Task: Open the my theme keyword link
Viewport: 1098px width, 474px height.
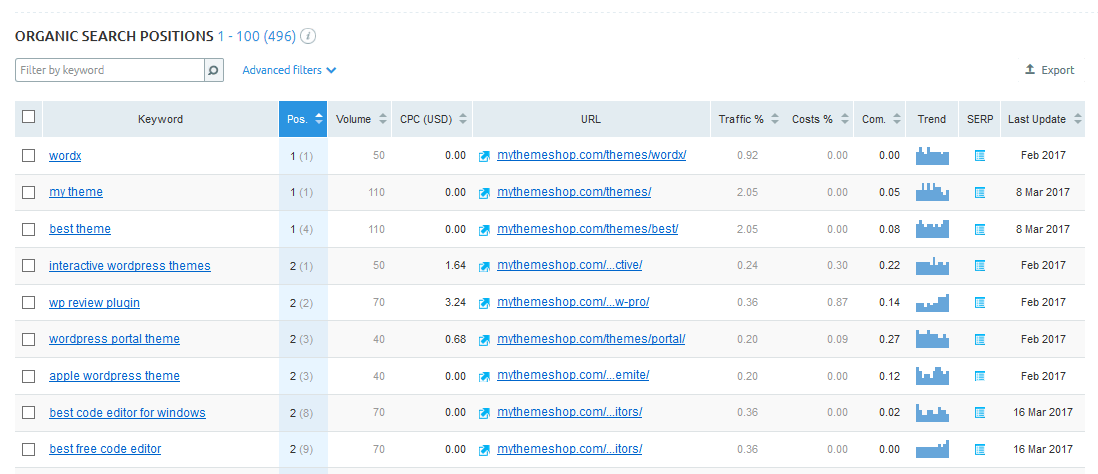Action: point(76,192)
